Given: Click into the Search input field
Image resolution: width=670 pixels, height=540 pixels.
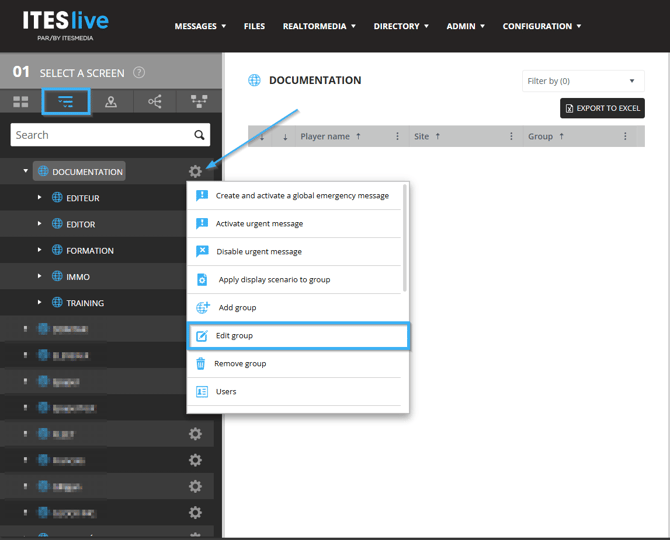Looking at the screenshot, I should pos(98,135).
